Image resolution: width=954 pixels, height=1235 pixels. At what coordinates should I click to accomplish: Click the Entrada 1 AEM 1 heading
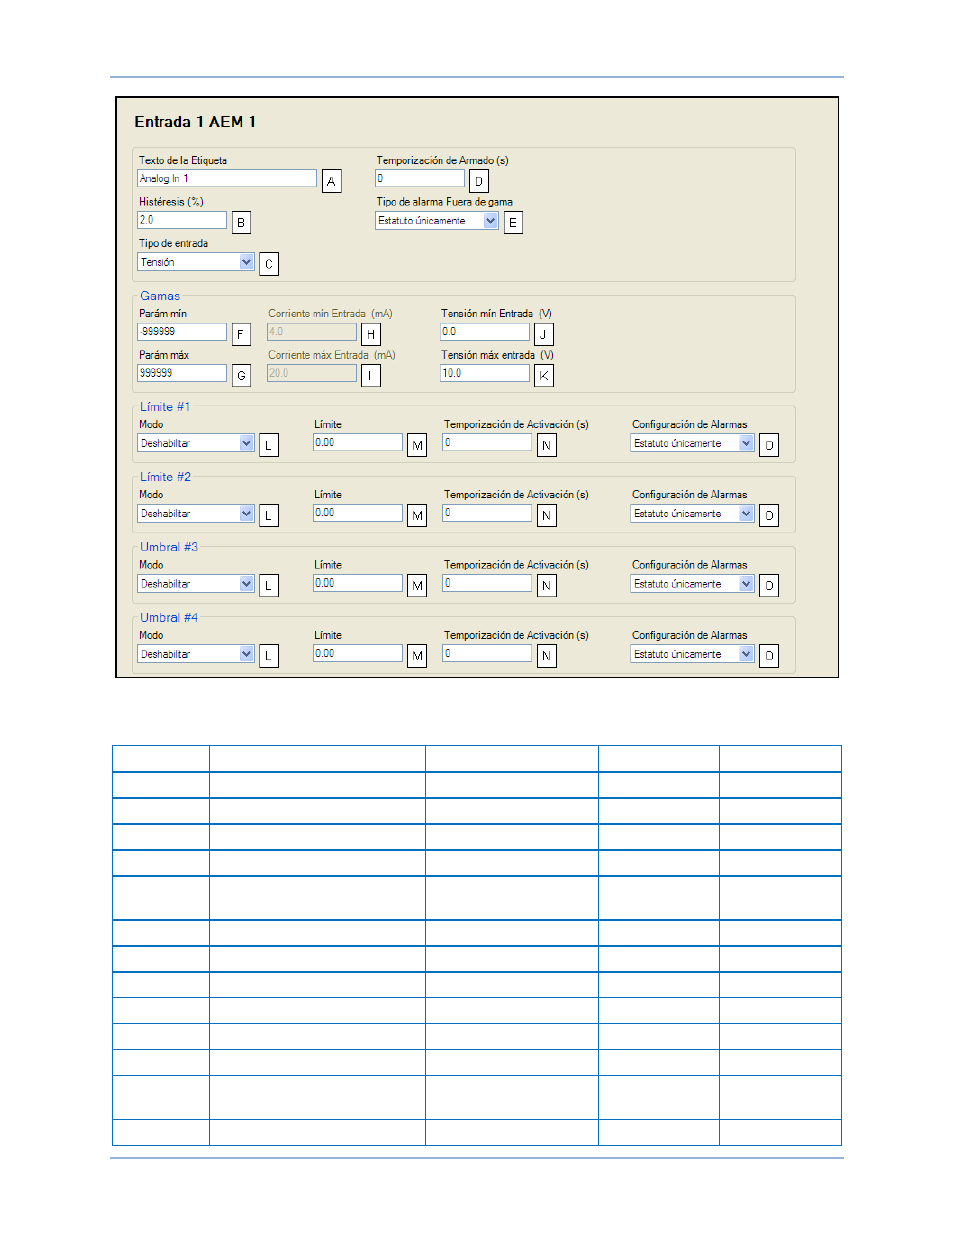pyautogui.click(x=195, y=122)
